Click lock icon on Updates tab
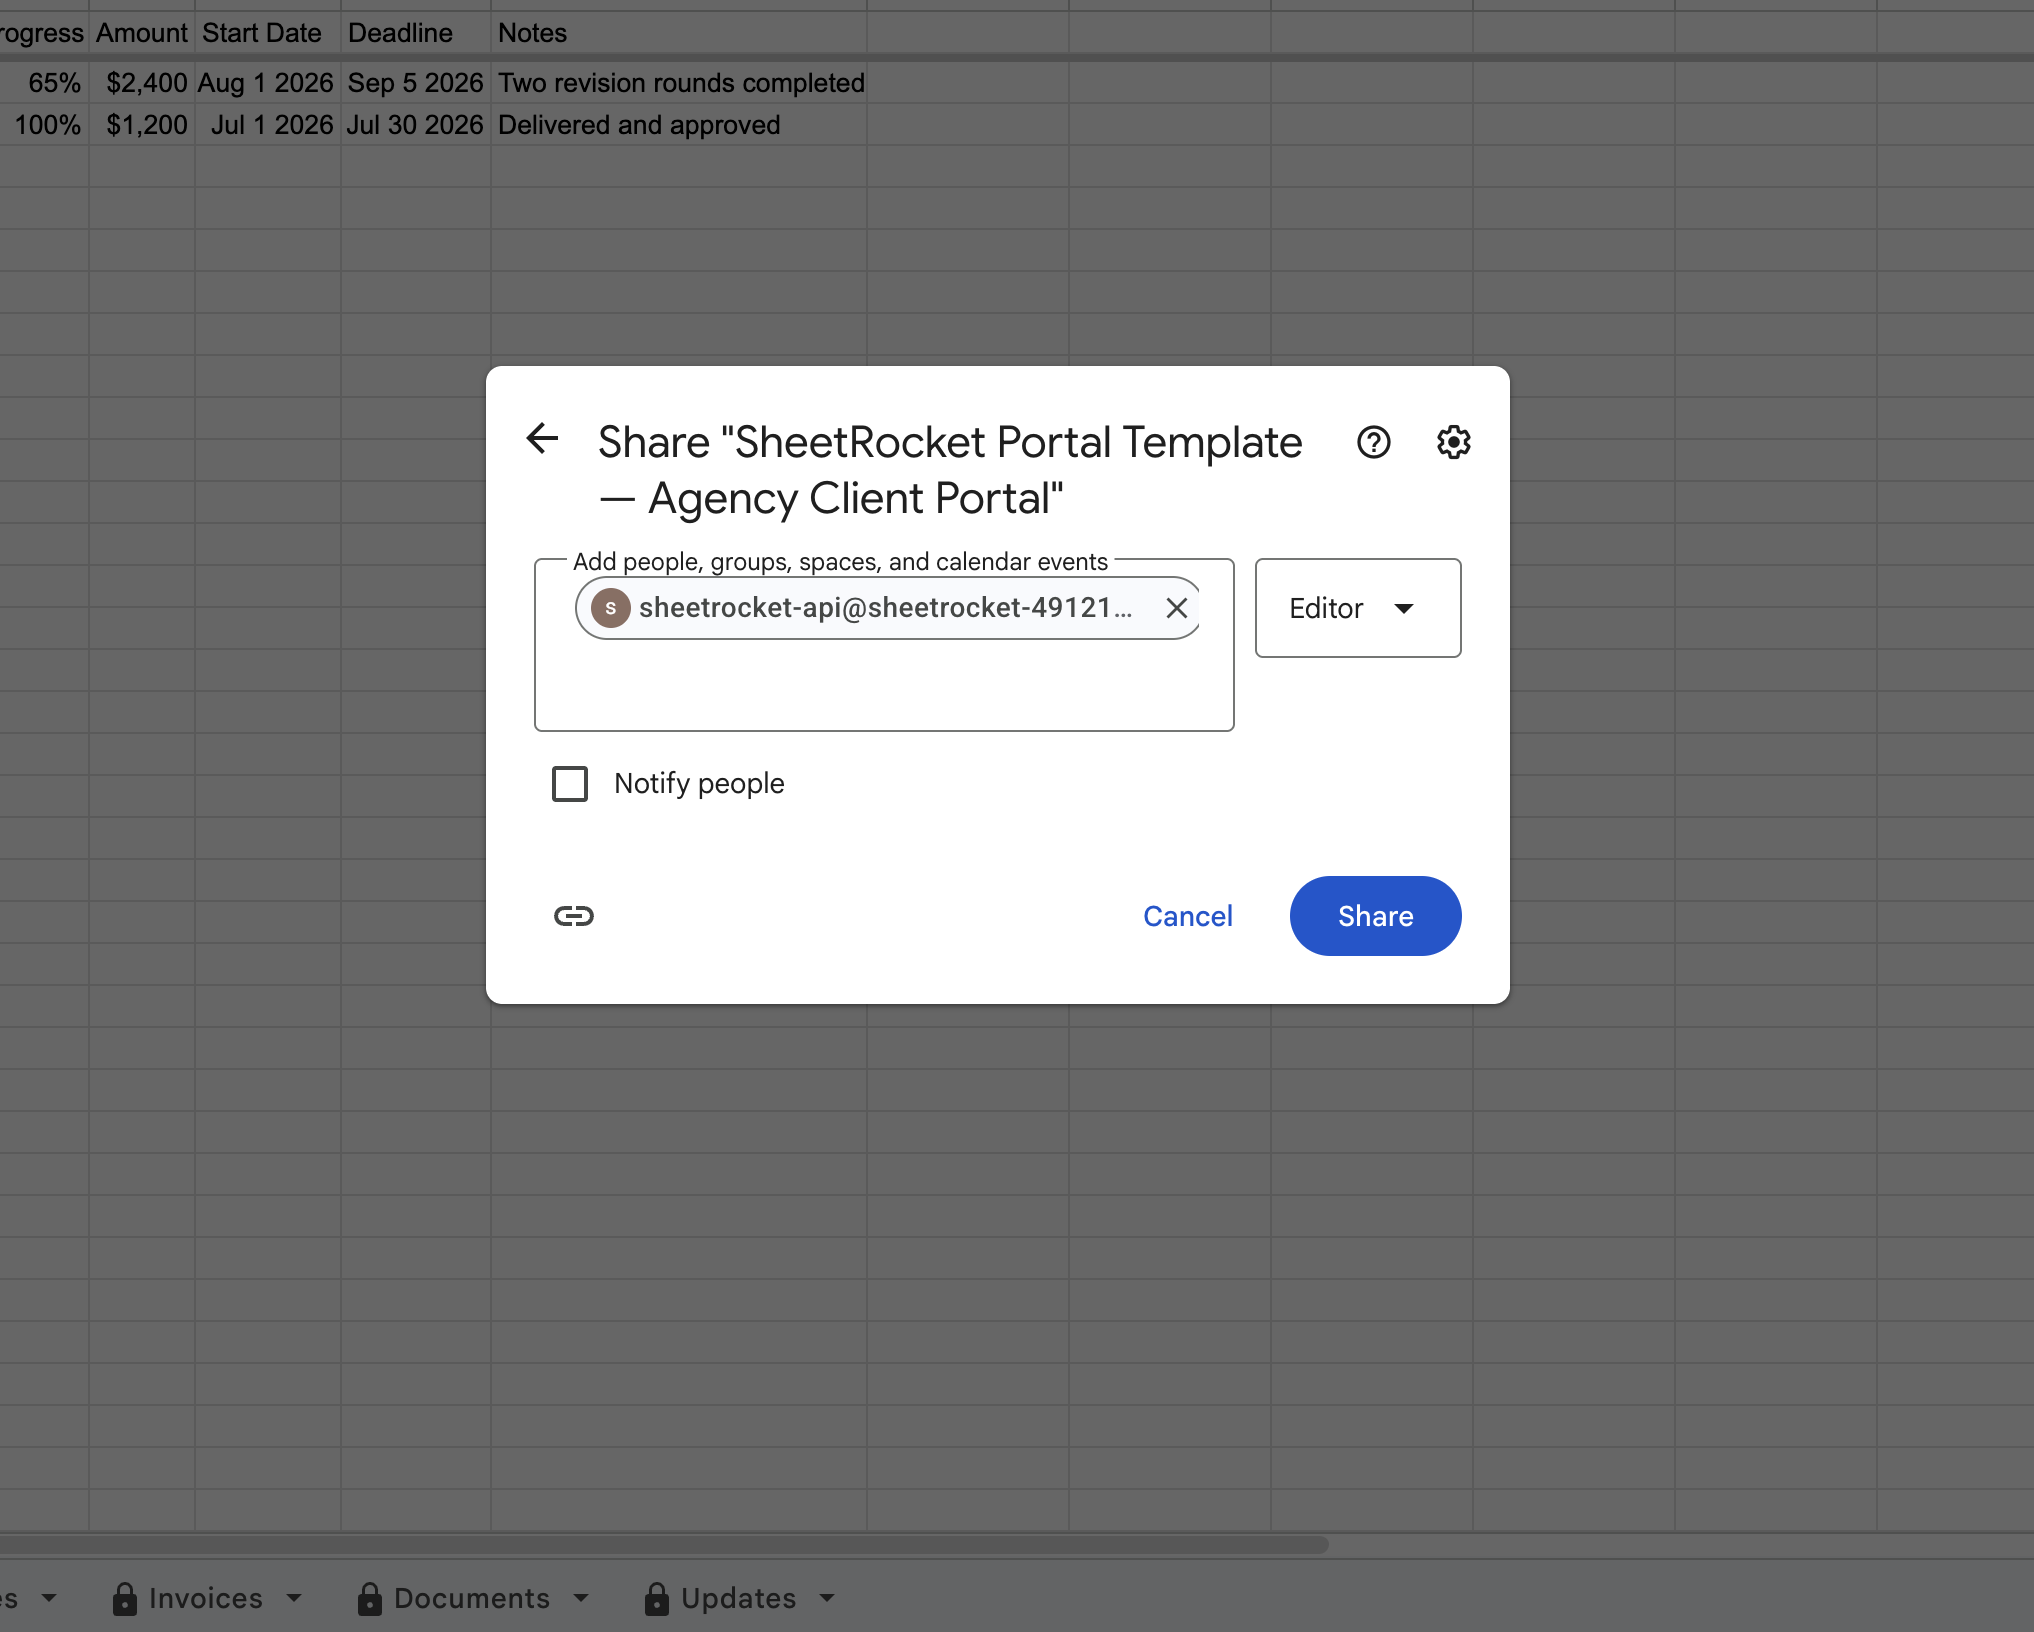The image size is (2034, 1632). pos(657,1598)
